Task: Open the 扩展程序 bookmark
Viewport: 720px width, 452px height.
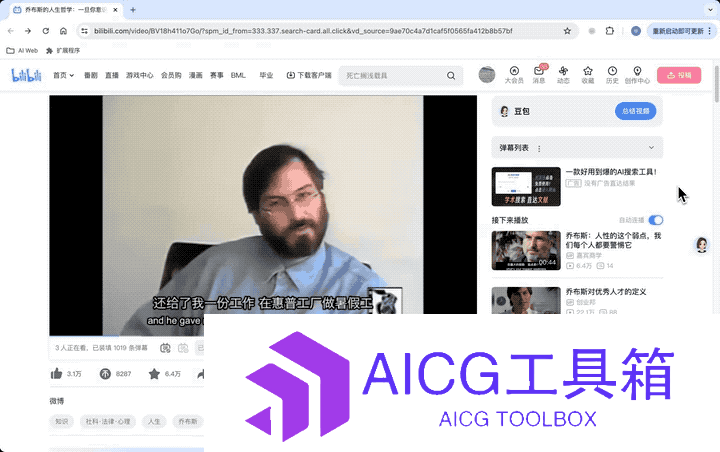Action: [x=63, y=51]
